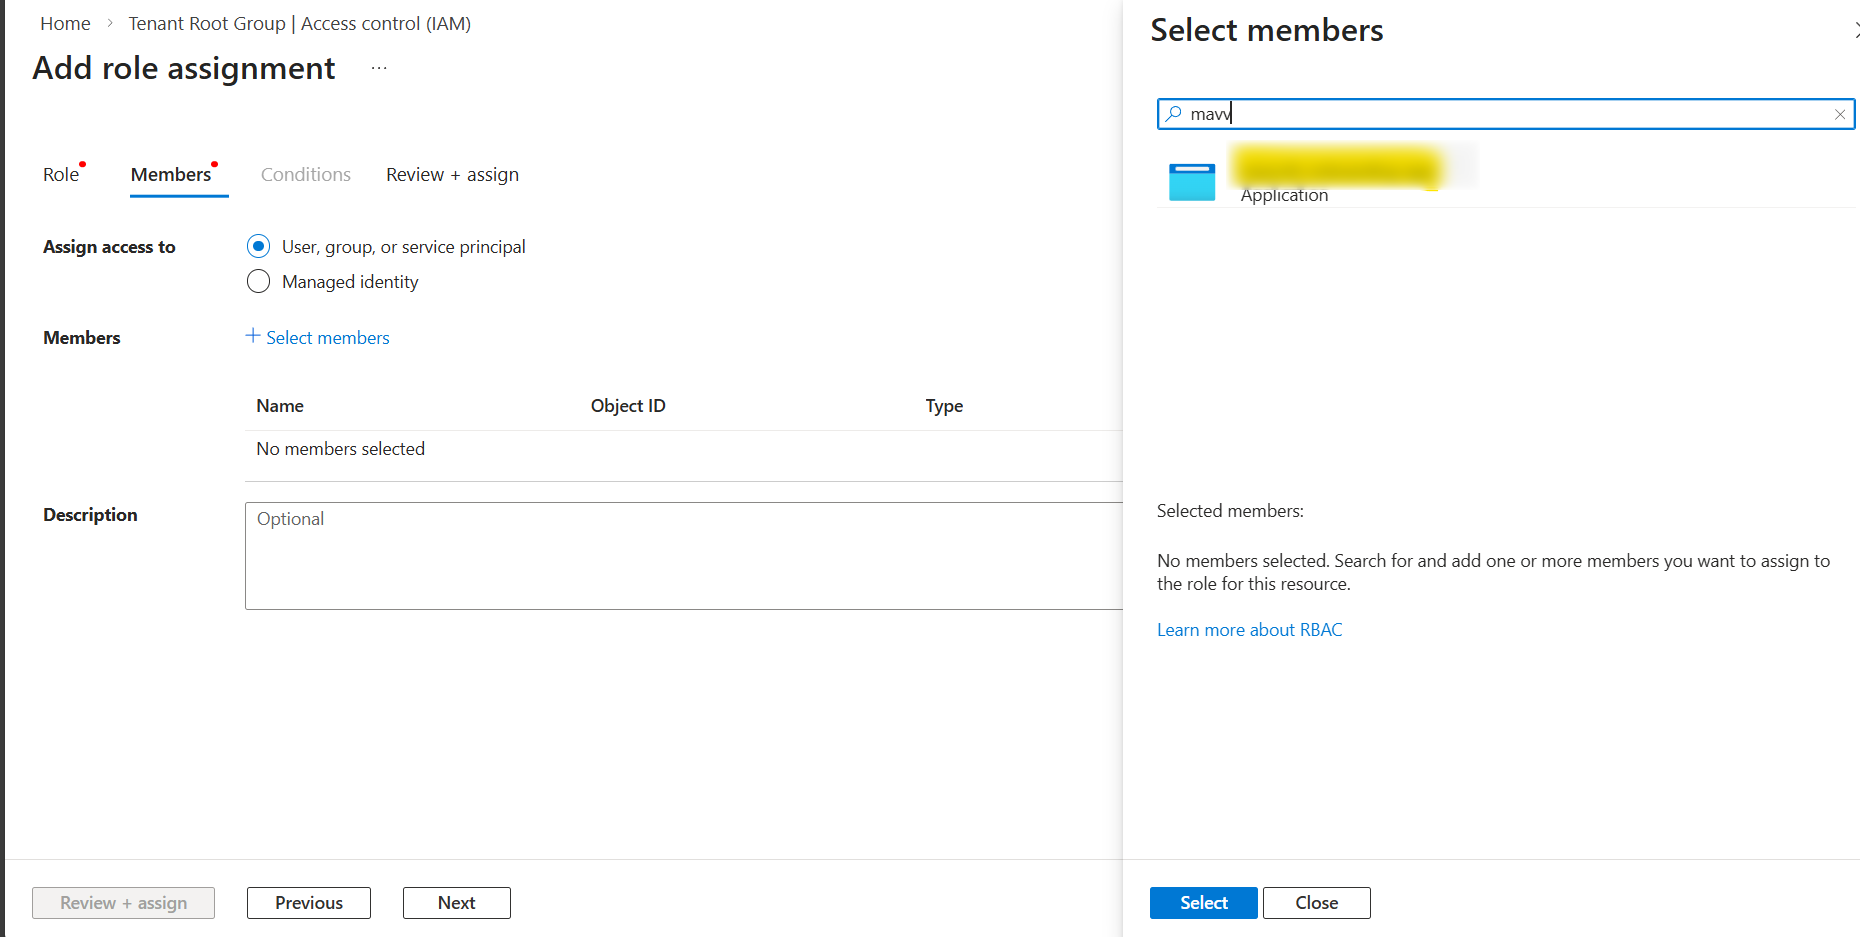
Task: Navigate to Tenant Root Group Access control breadcrumb
Action: [299, 23]
